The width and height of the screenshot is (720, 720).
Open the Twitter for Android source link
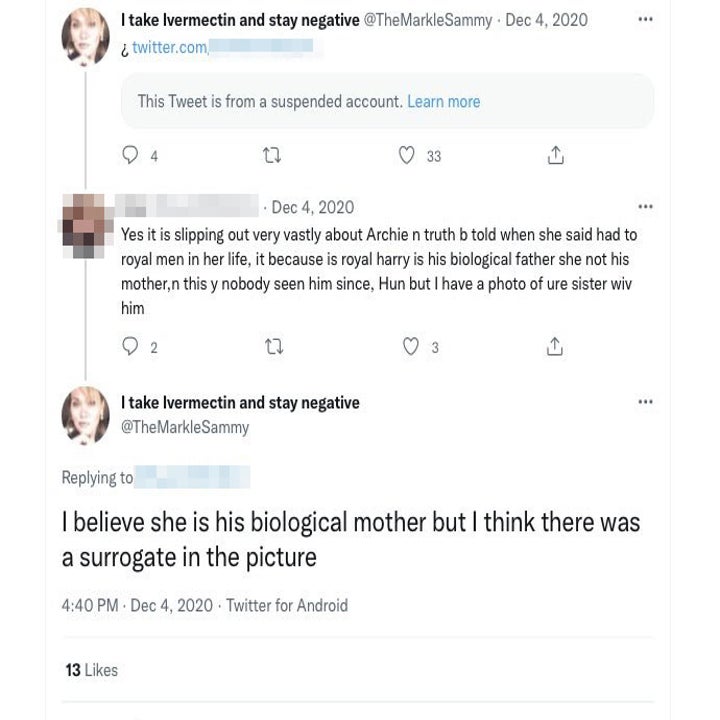coord(287,605)
